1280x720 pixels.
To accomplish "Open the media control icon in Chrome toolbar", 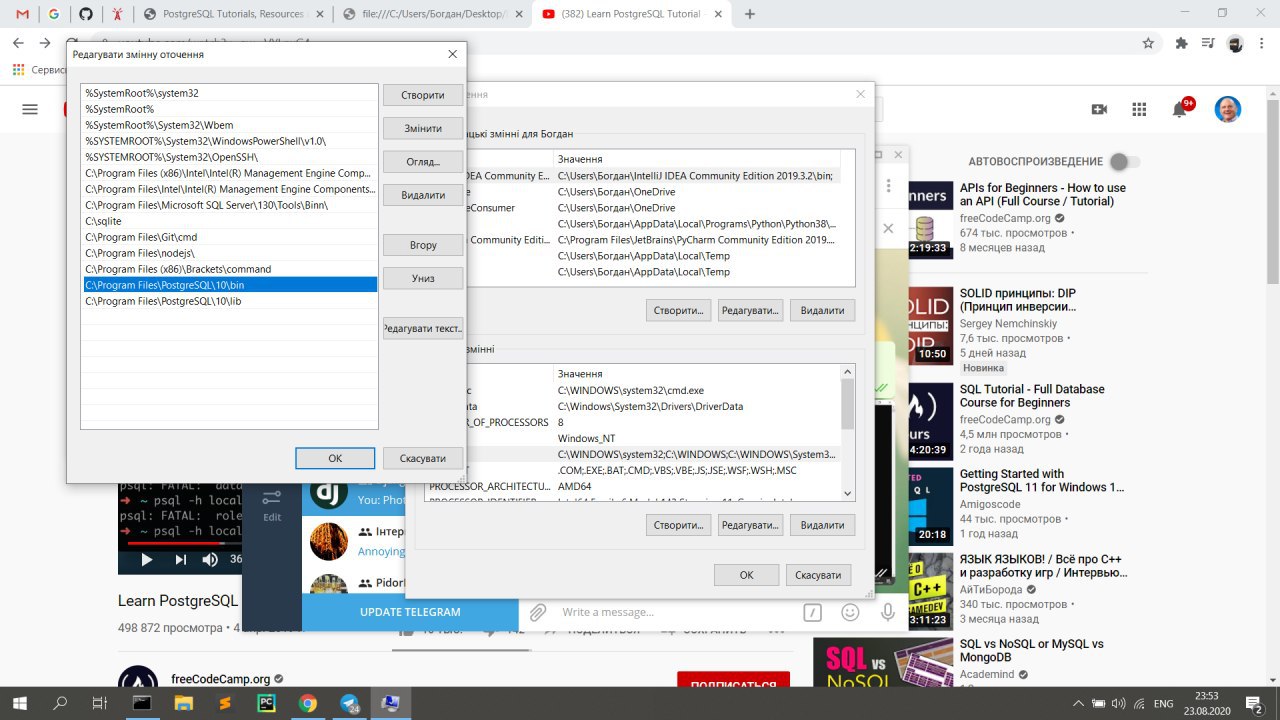I will click(1208, 43).
